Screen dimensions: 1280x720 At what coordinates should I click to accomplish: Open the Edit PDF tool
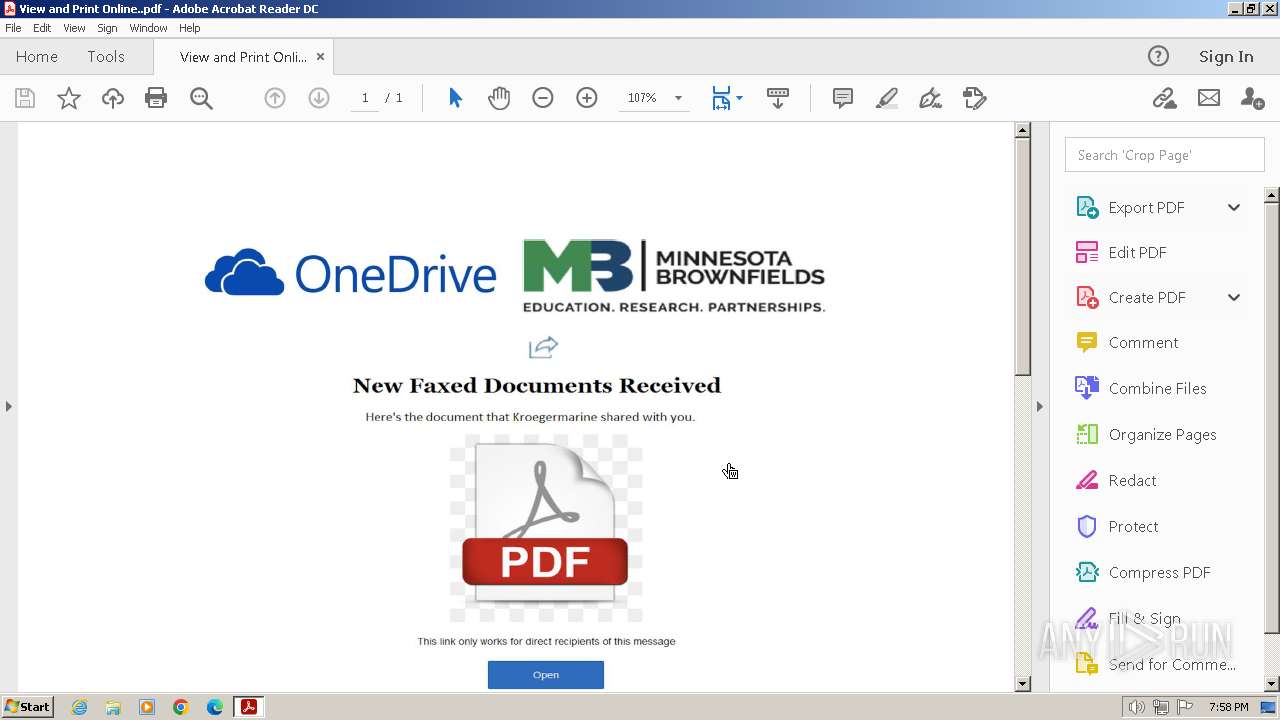pos(1137,253)
